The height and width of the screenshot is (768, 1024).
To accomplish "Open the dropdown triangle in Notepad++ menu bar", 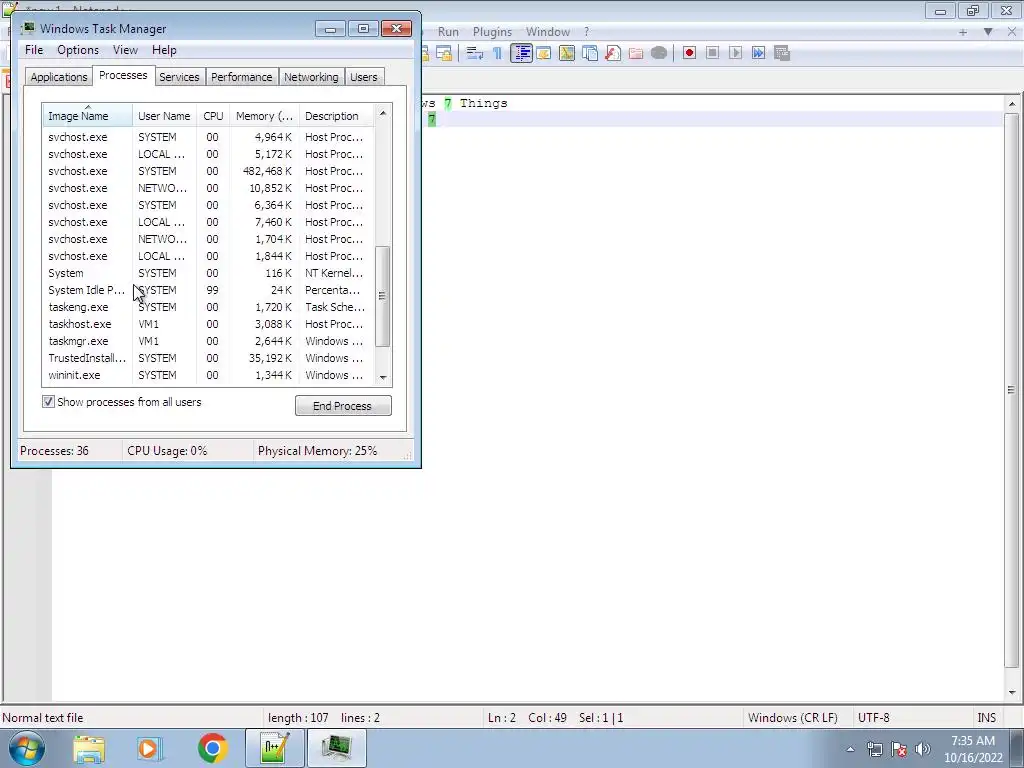I will (x=988, y=32).
